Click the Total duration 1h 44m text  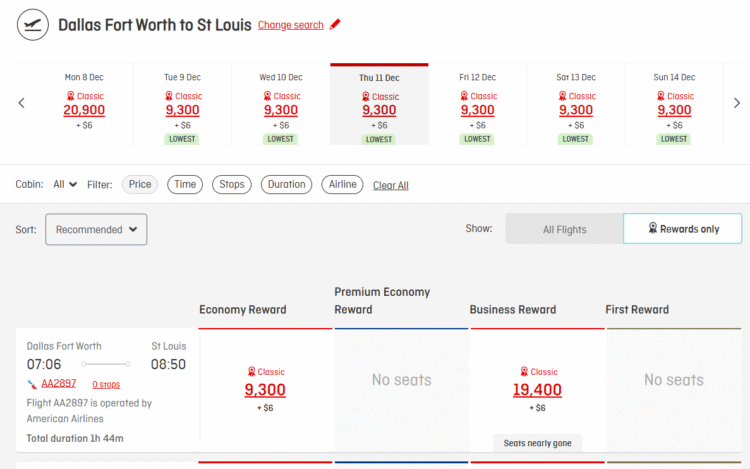[x=75, y=438]
